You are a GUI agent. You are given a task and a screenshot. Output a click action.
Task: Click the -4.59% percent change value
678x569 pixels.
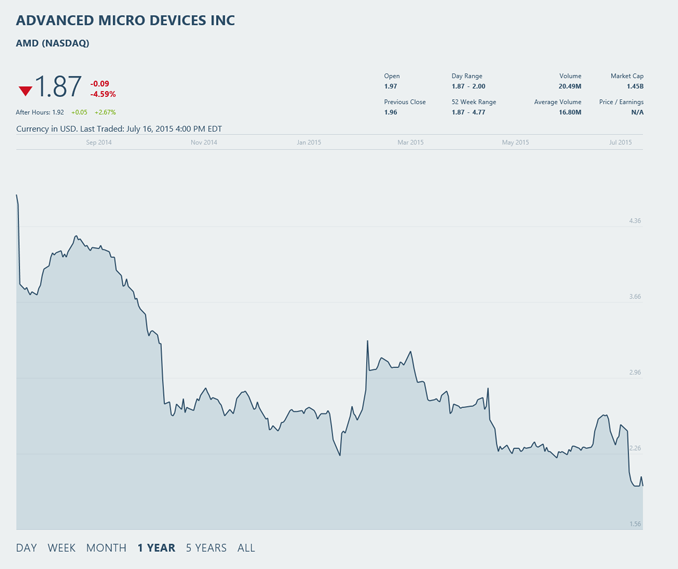[103, 94]
